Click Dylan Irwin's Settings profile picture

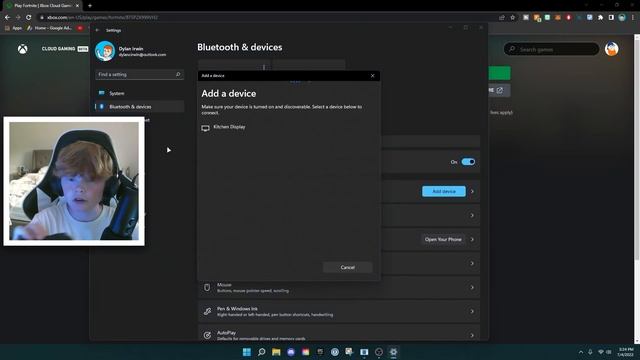click(105, 51)
